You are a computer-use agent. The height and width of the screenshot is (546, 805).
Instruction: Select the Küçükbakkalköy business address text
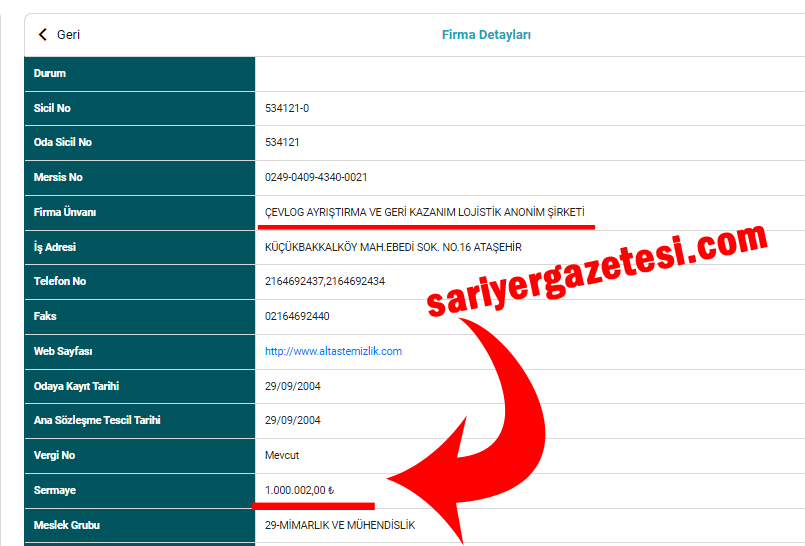tap(393, 247)
